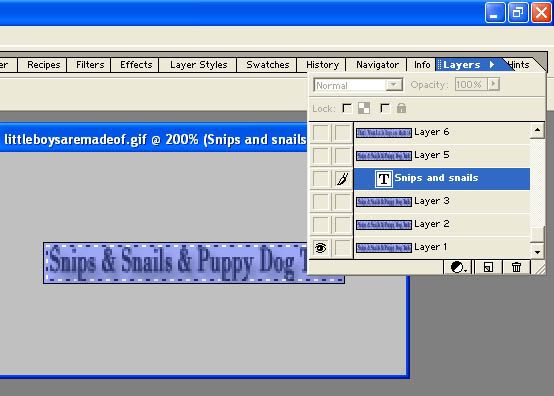
Task: Expand the Layers palette More arrow
Action: [x=491, y=65]
